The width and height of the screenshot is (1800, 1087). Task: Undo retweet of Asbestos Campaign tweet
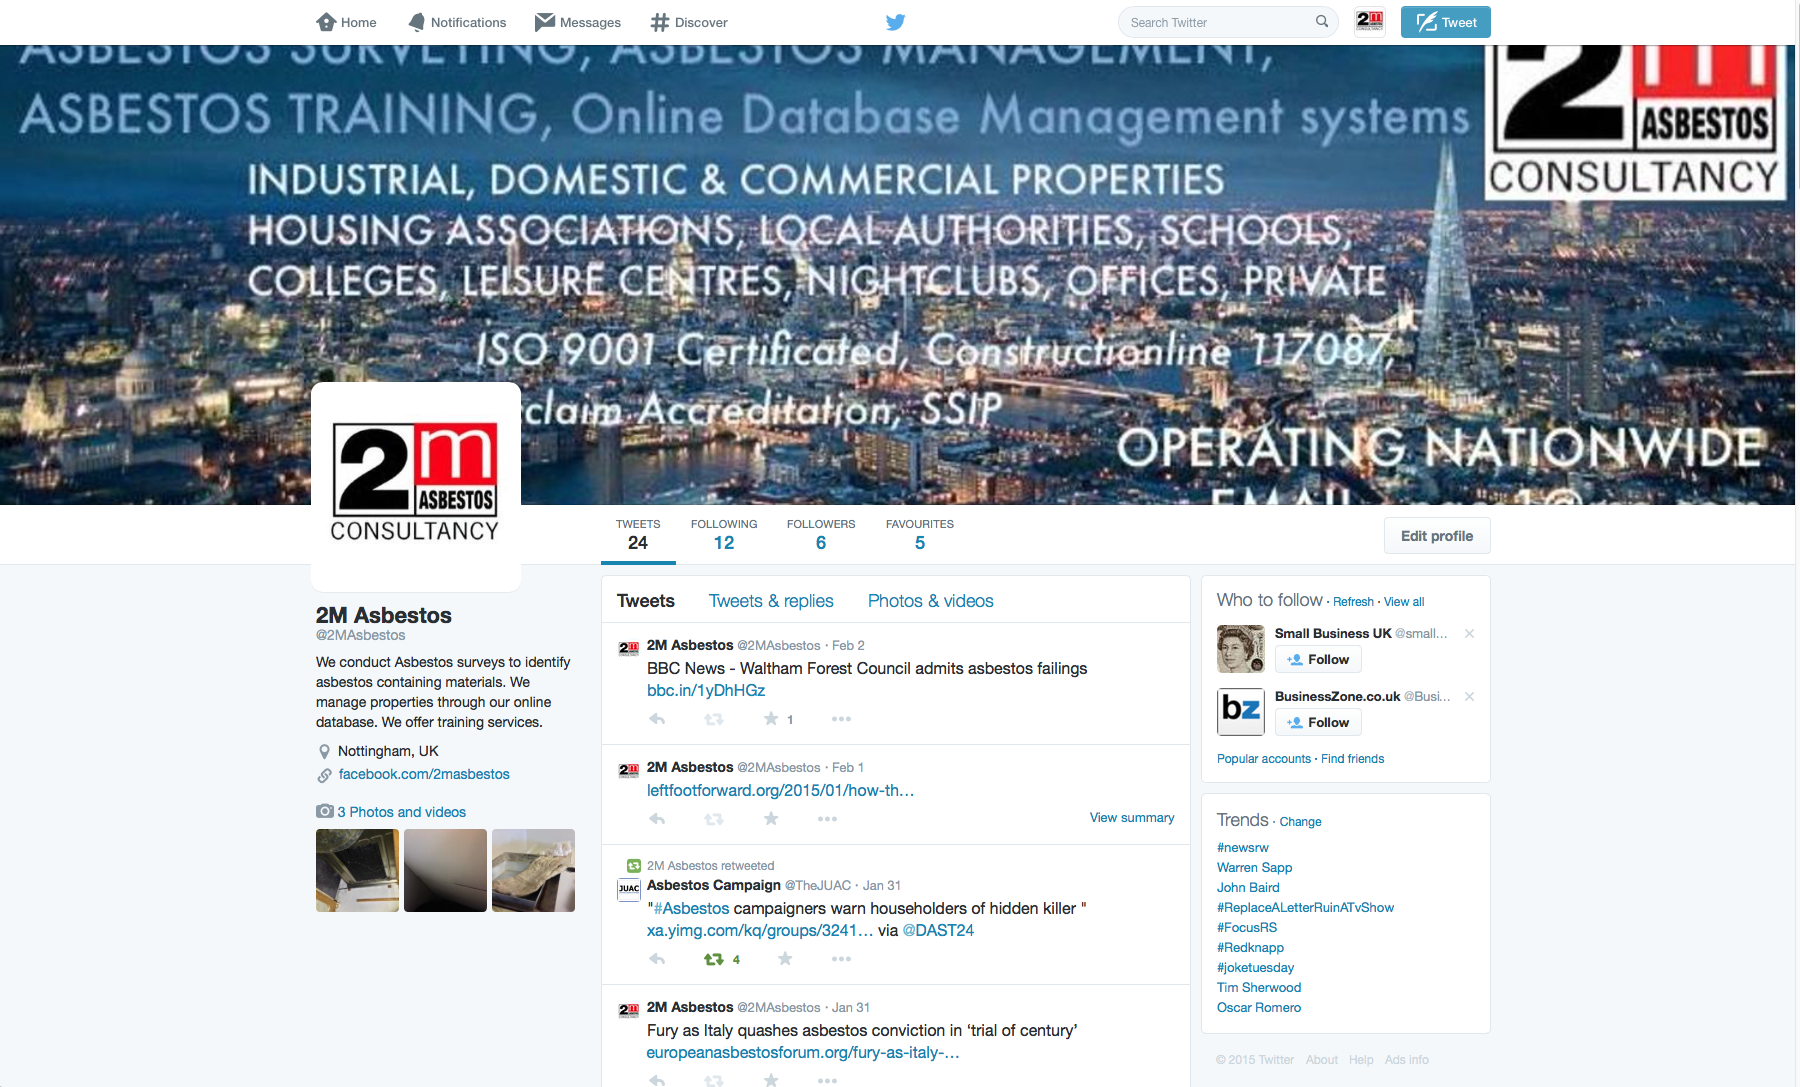(x=714, y=959)
